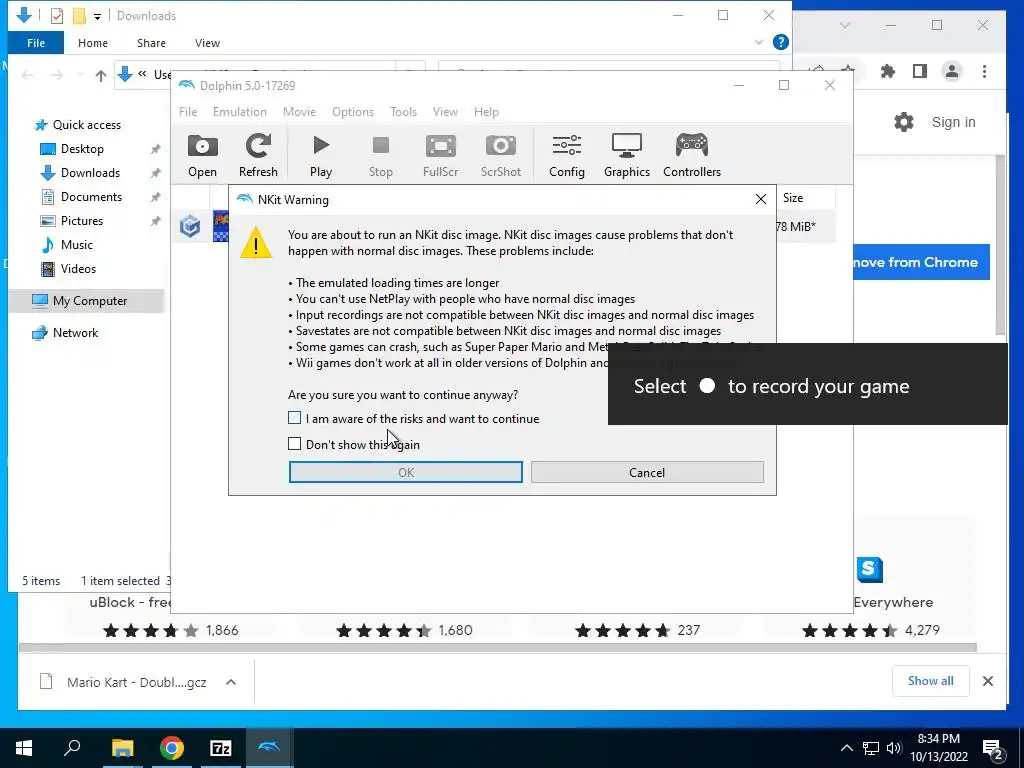This screenshot has height=768, width=1024.
Task: Close Chrome downloads bar
Action: pos(987,681)
